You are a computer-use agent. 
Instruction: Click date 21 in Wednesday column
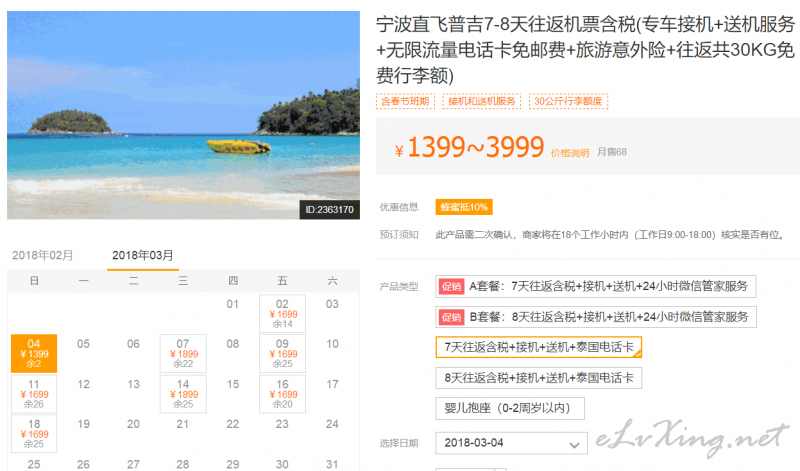[x=183, y=424]
